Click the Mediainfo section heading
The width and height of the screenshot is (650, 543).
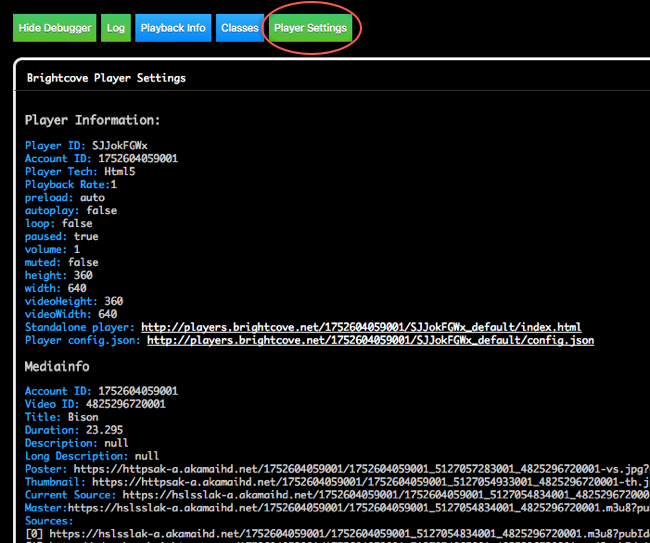(58, 366)
